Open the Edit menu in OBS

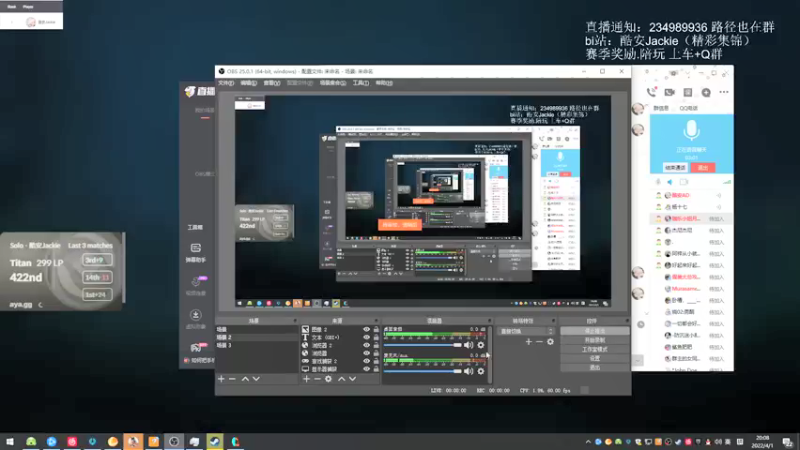click(248, 83)
